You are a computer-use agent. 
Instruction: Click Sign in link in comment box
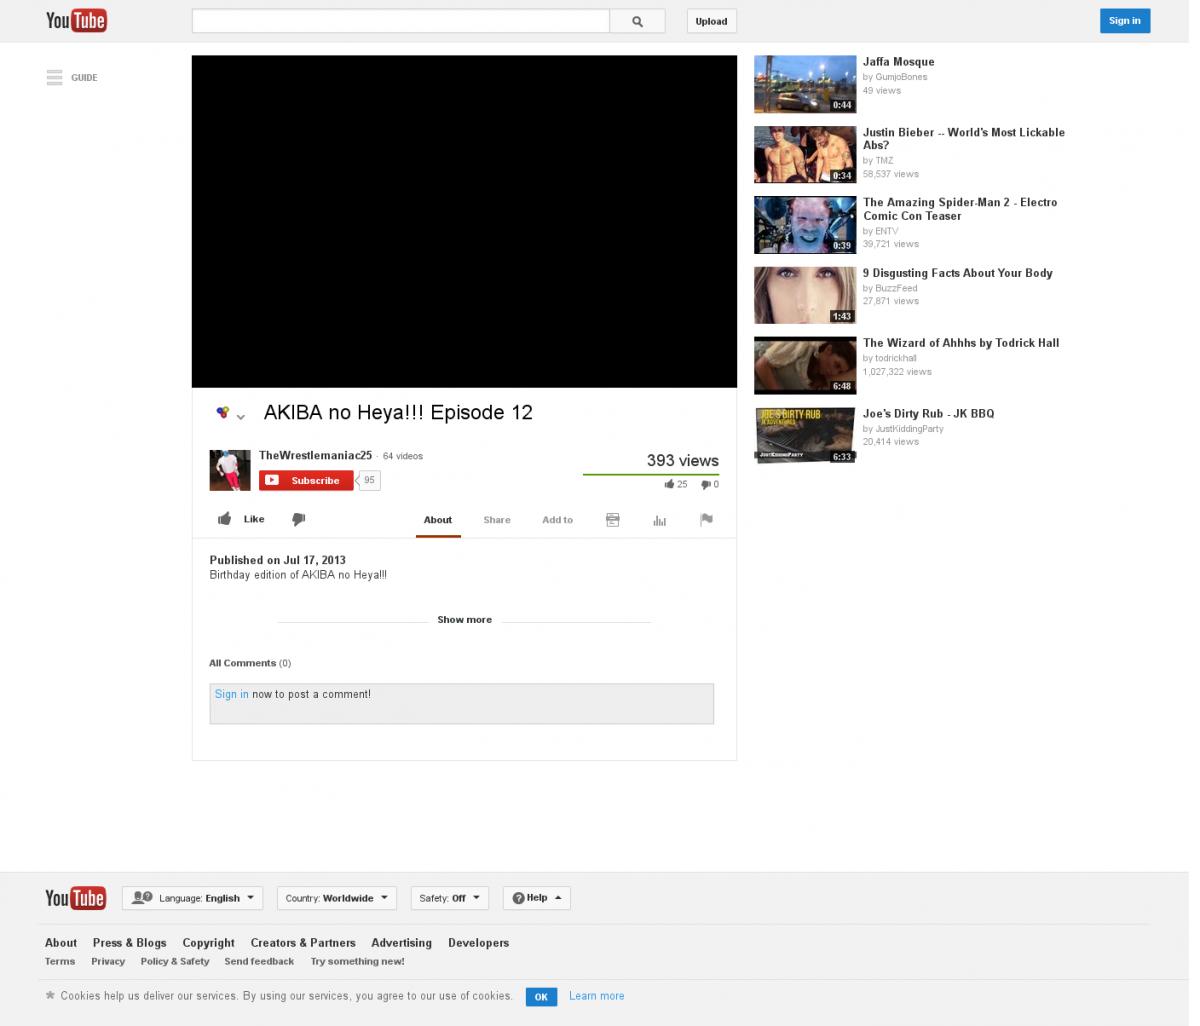pyautogui.click(x=232, y=694)
